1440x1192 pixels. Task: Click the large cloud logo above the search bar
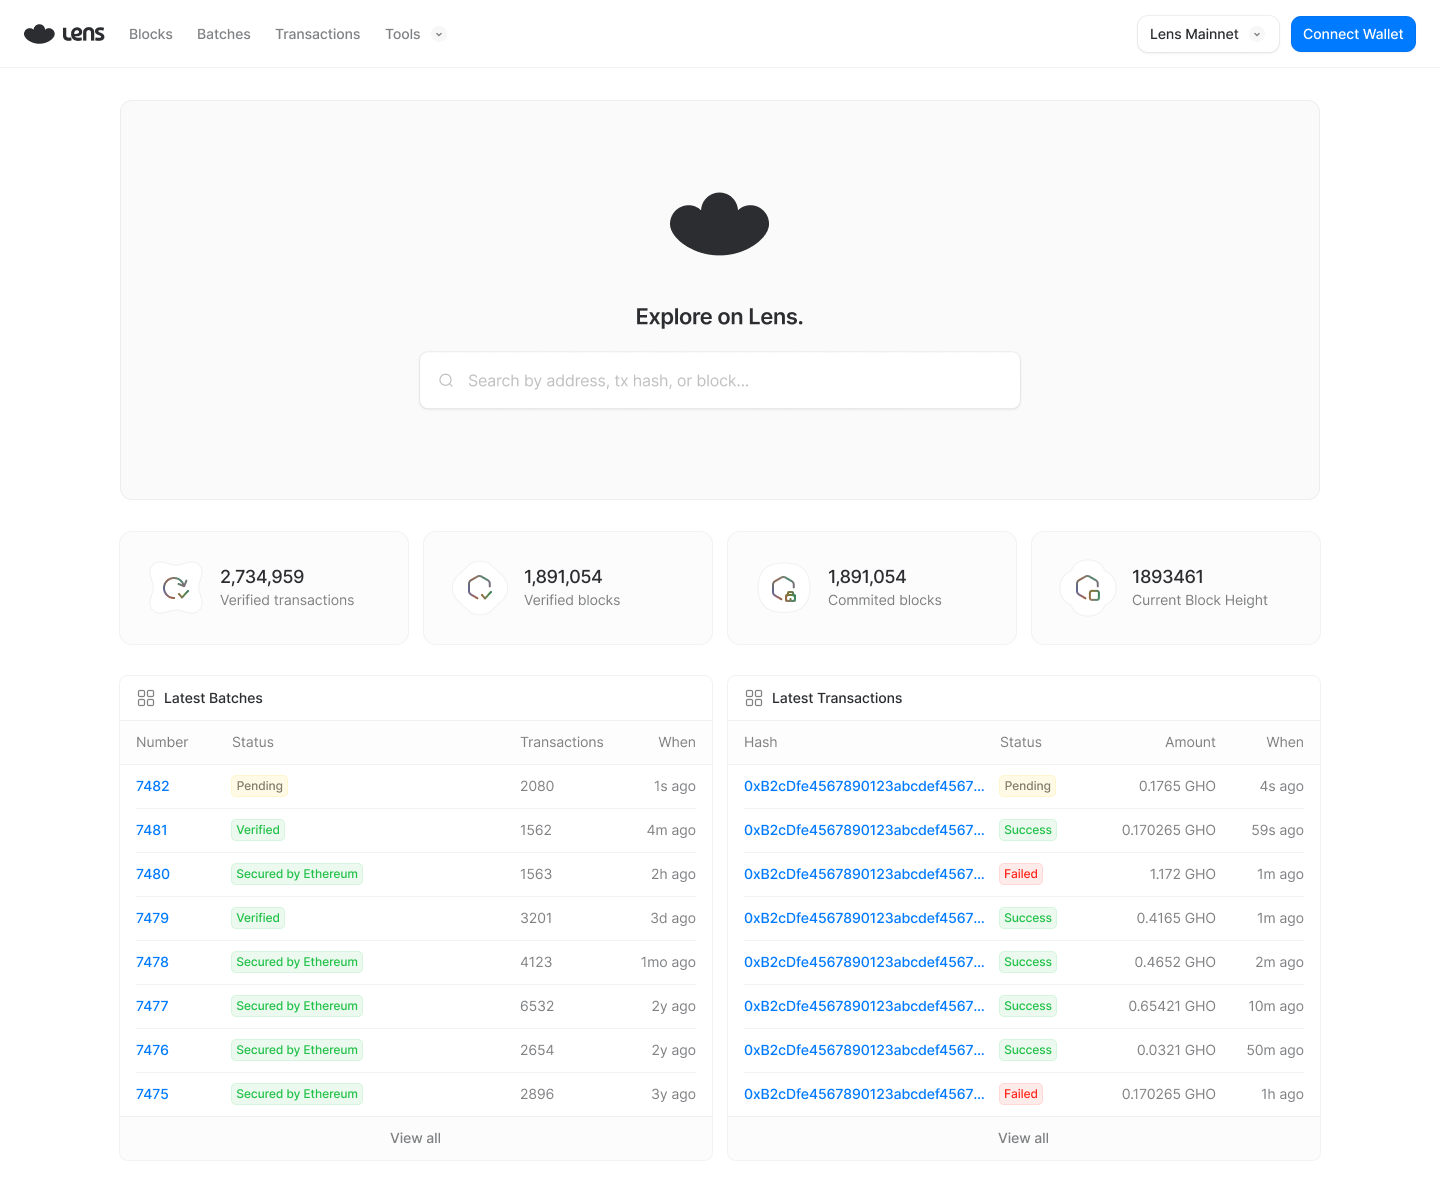coord(719,224)
